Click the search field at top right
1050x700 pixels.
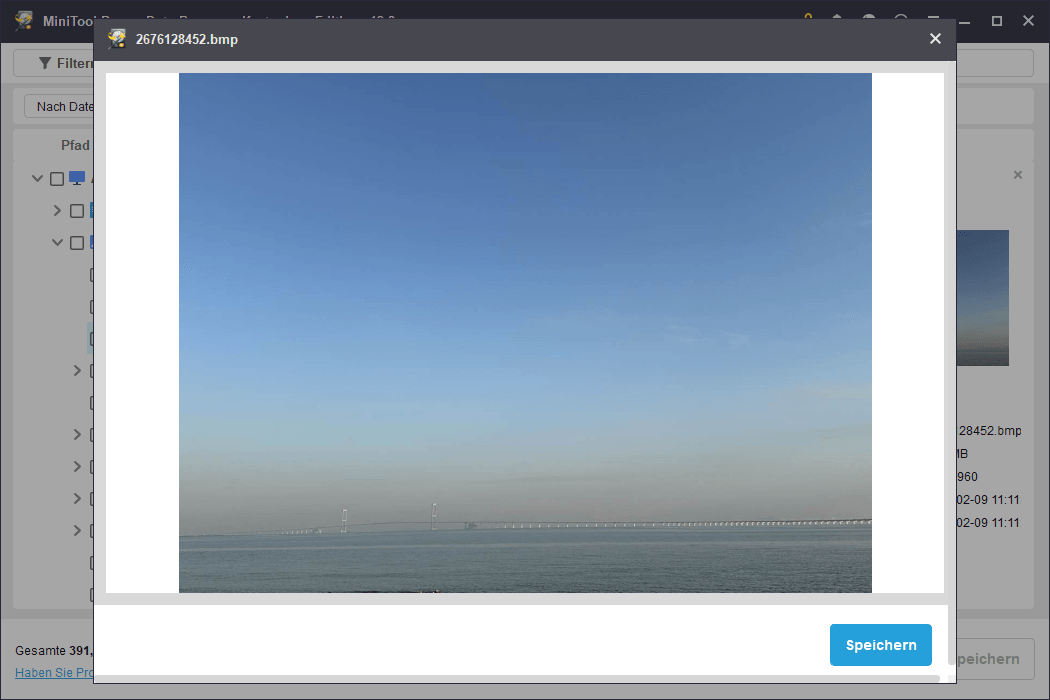[995, 63]
